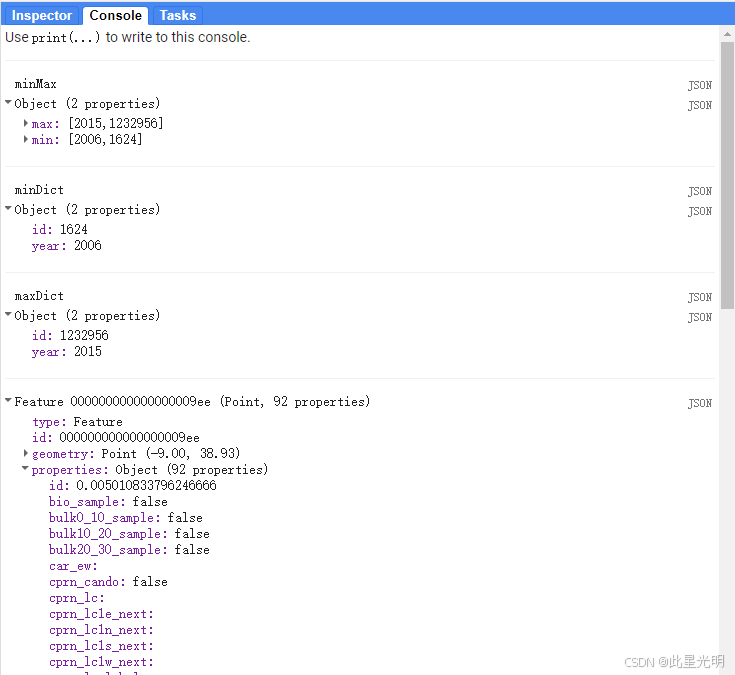Click the 'cprn_lc:' property

tap(77, 598)
